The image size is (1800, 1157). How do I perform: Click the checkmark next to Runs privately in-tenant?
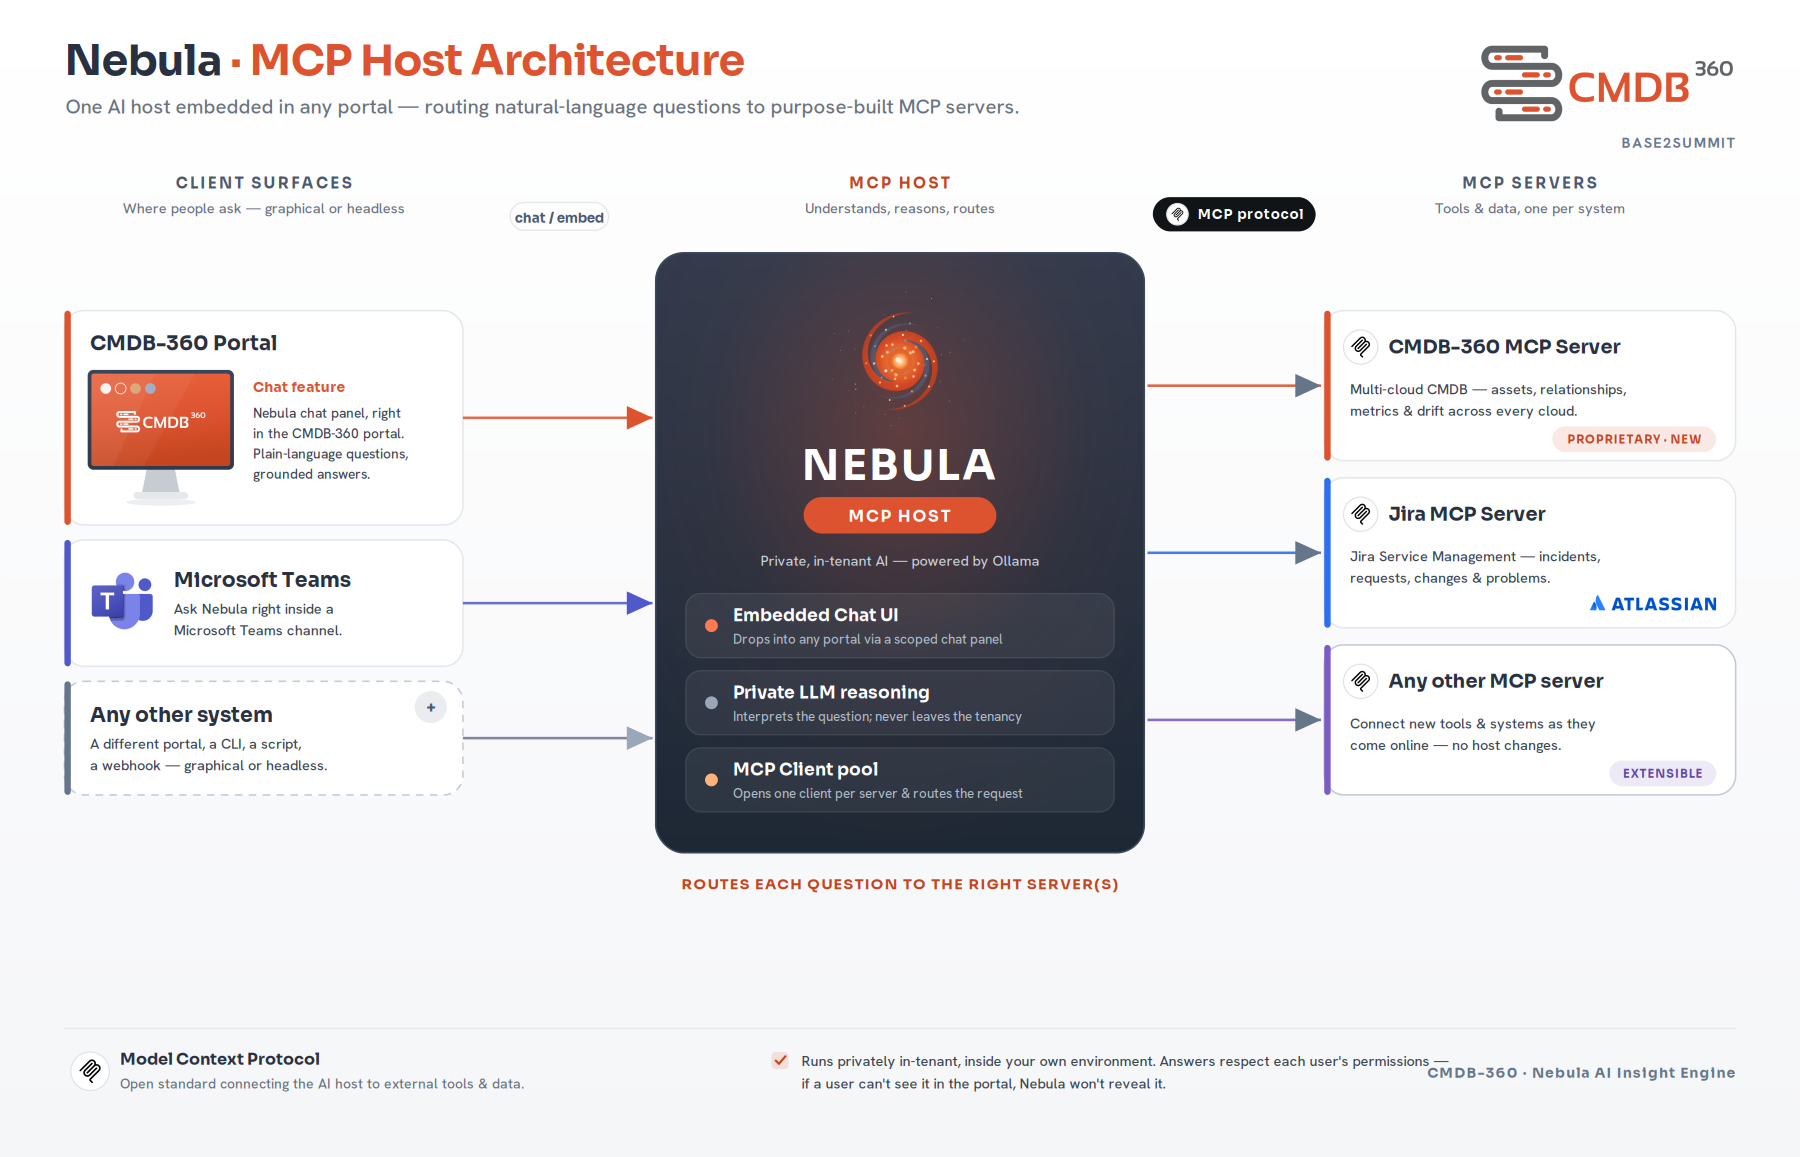point(780,1061)
